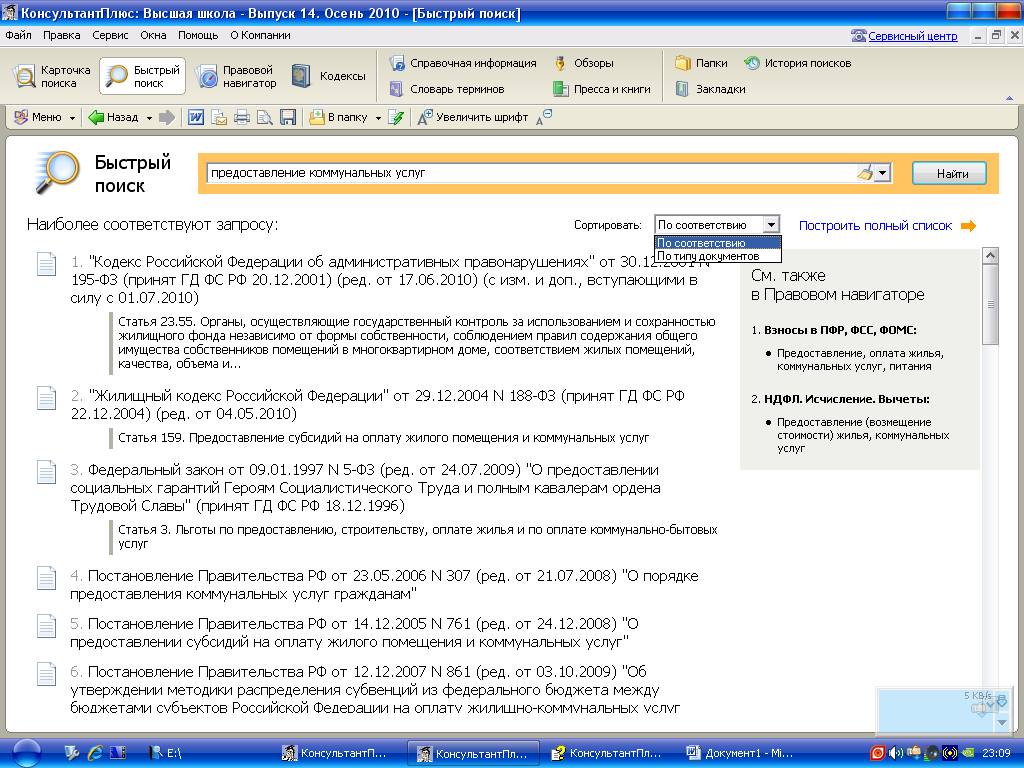The width and height of the screenshot is (1024, 768).
Task: Select Быстрый поиск toolbar button
Action: (143, 76)
